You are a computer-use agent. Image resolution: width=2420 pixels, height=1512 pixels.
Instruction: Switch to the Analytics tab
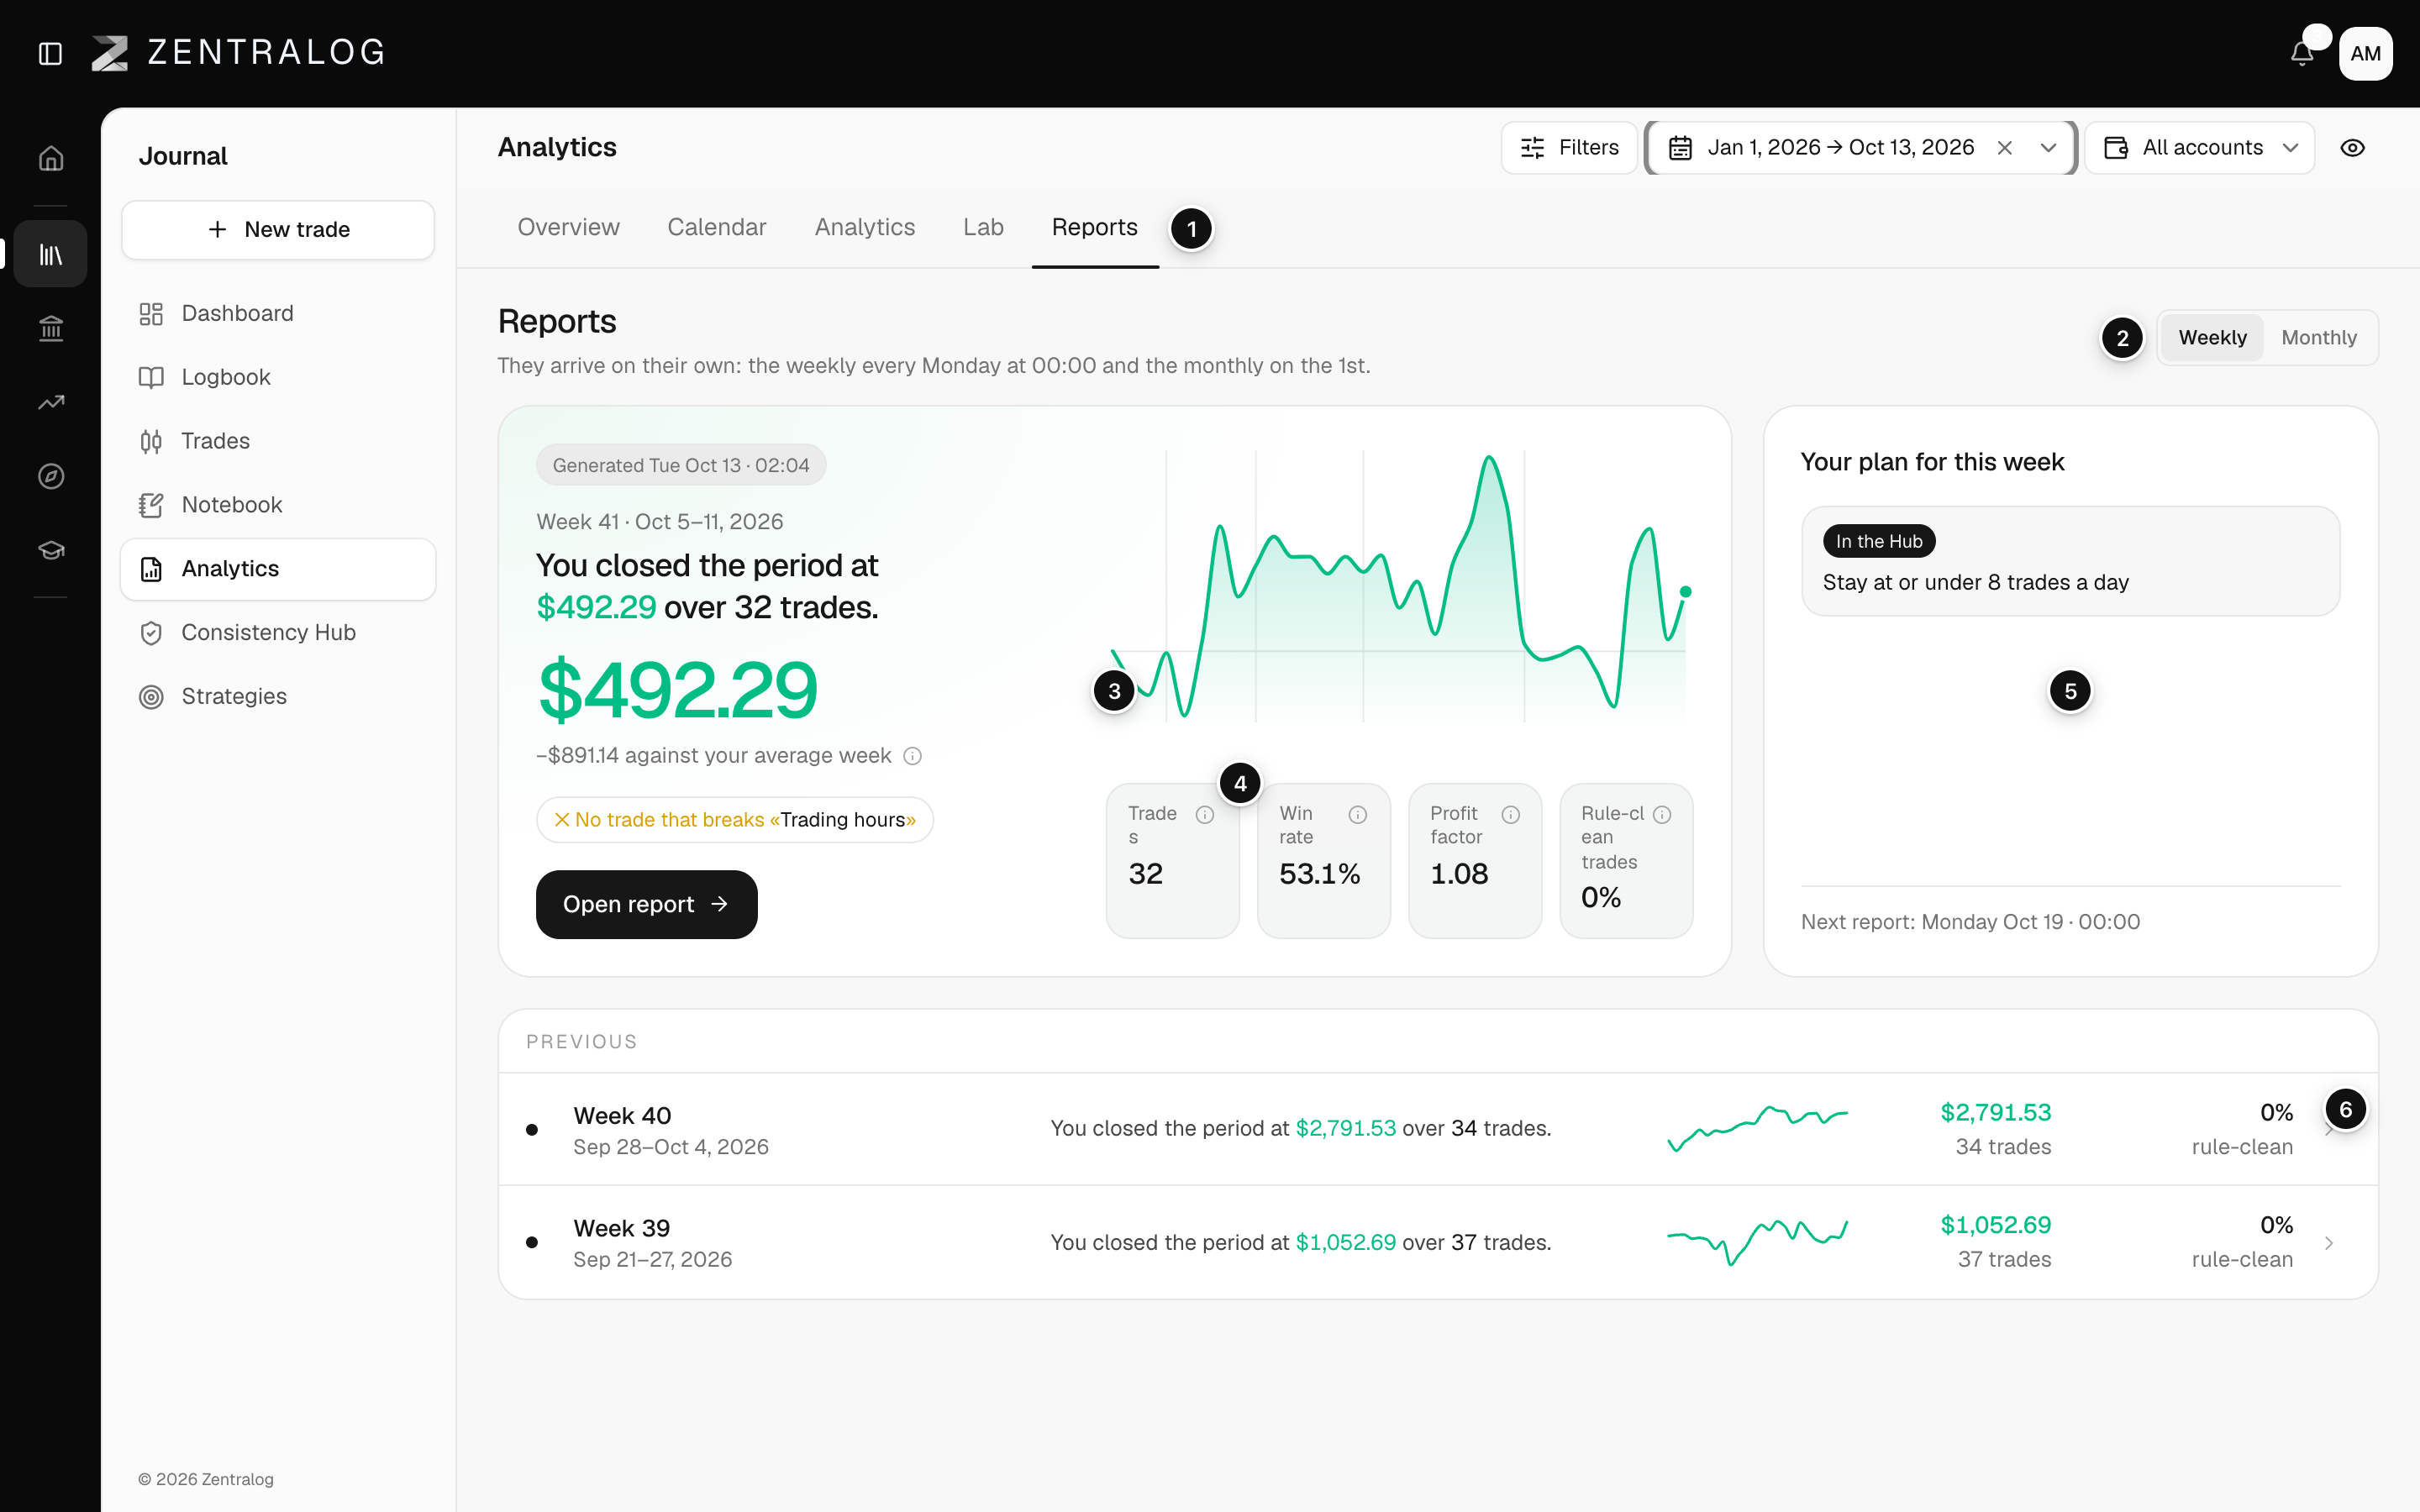point(865,228)
